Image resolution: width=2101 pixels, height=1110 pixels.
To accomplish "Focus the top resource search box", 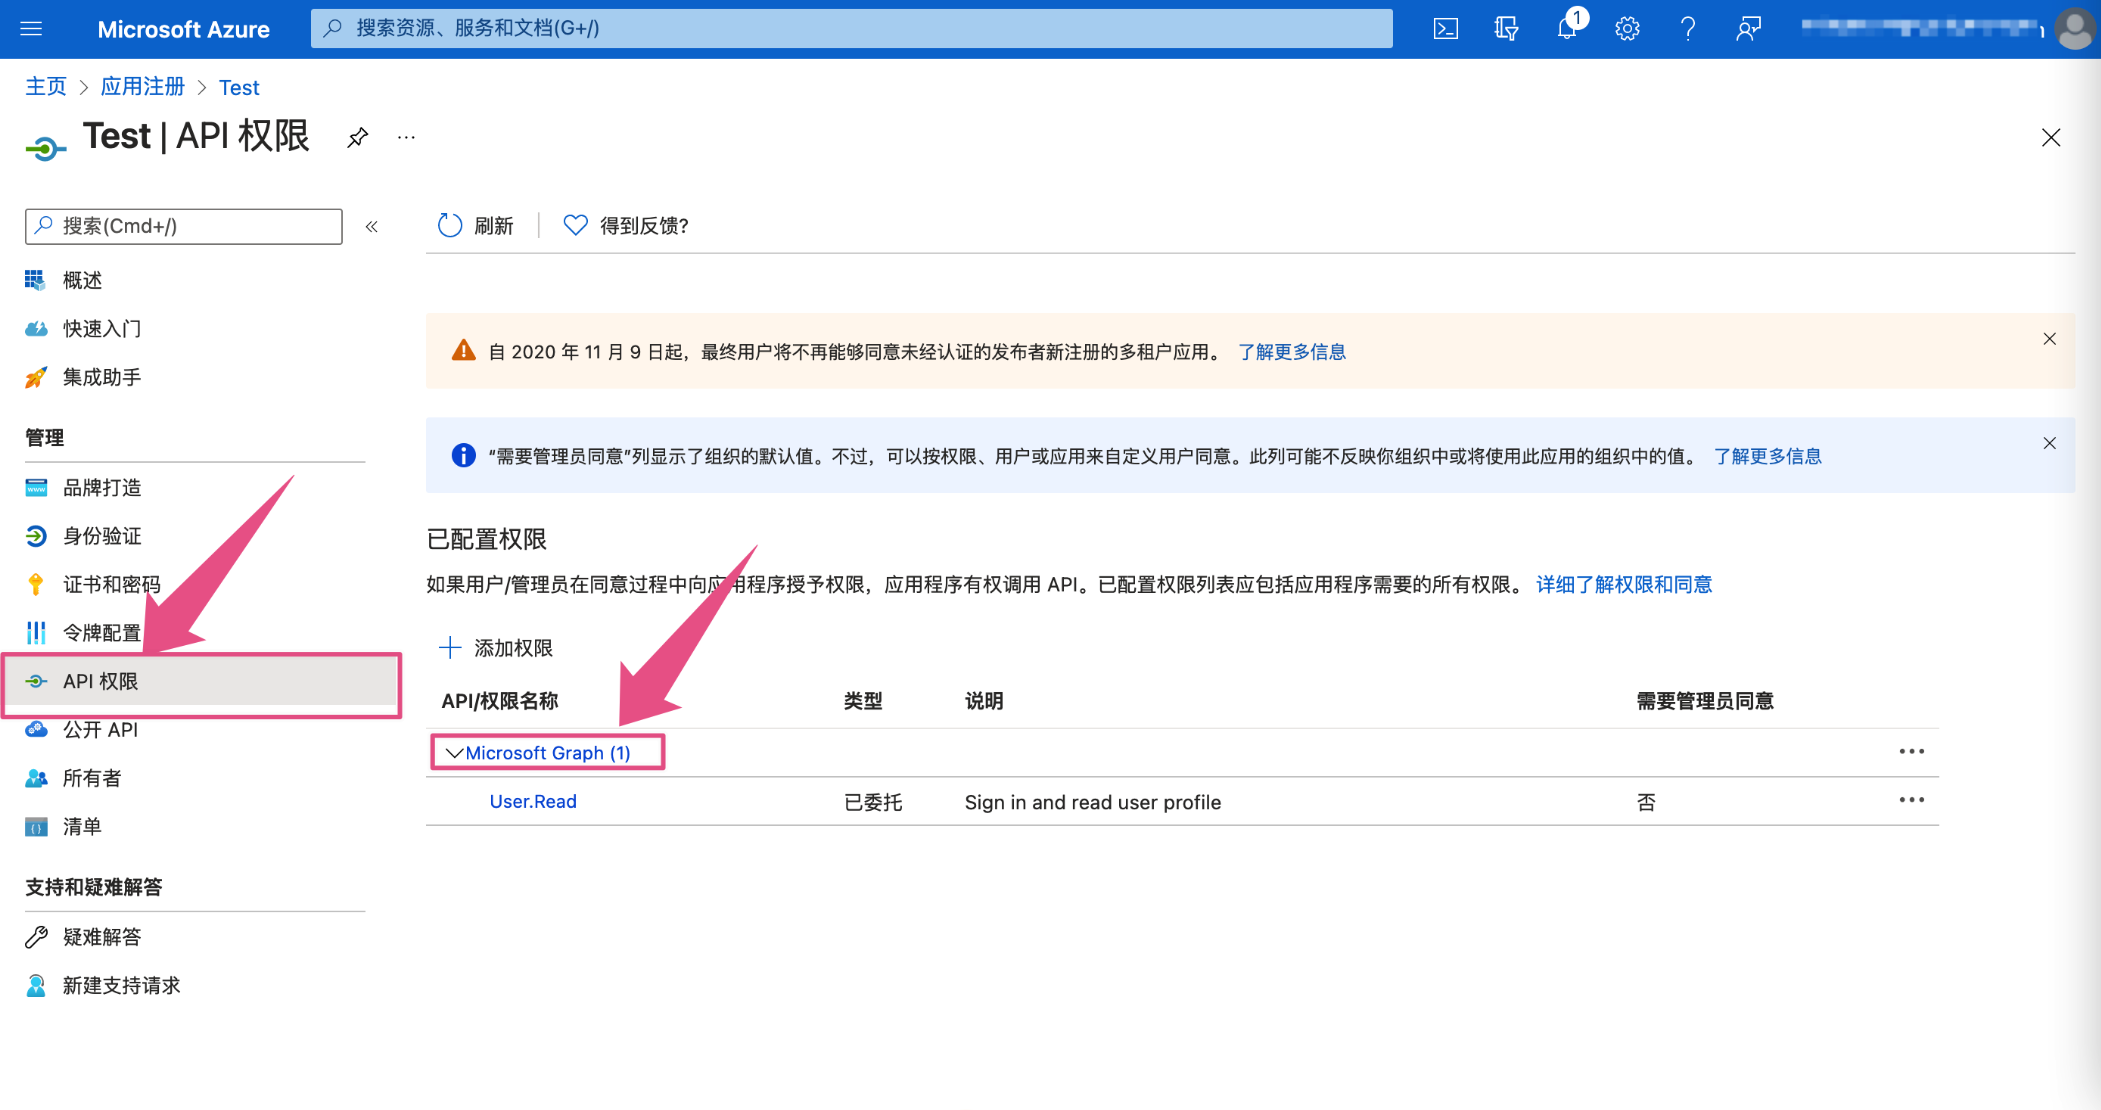I will 850,28.
